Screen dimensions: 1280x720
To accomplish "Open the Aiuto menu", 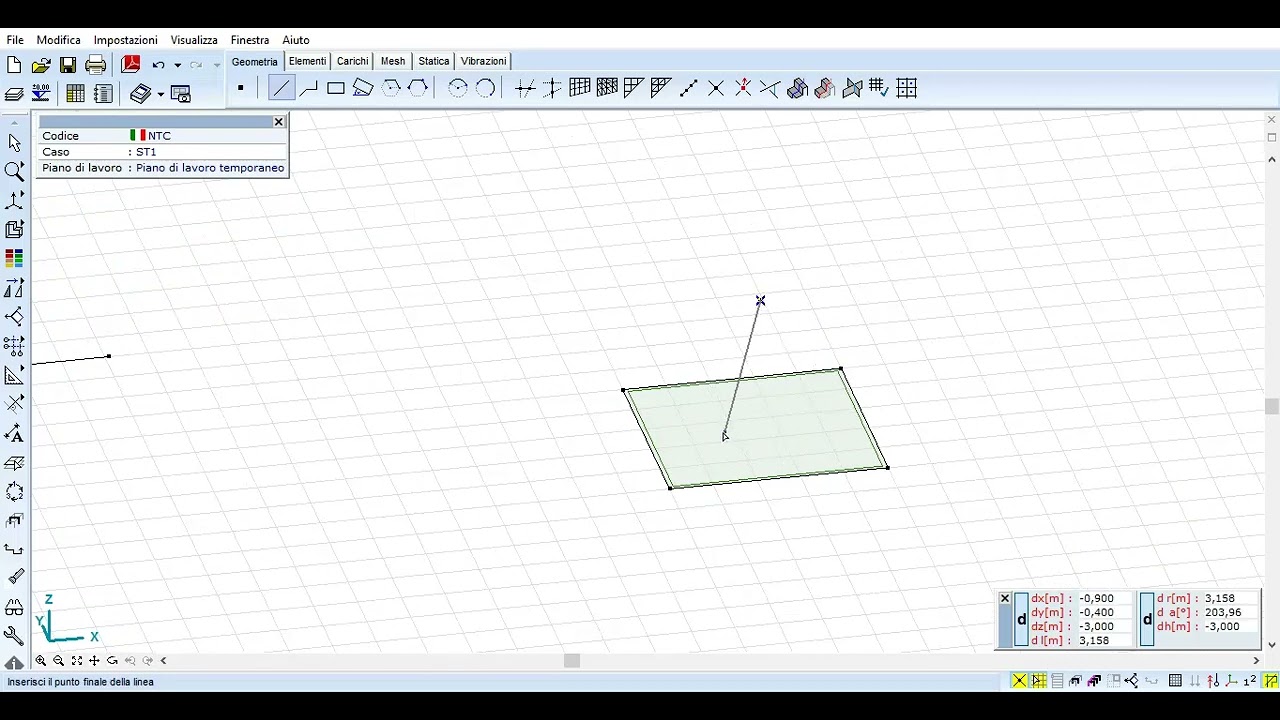I will [x=296, y=40].
